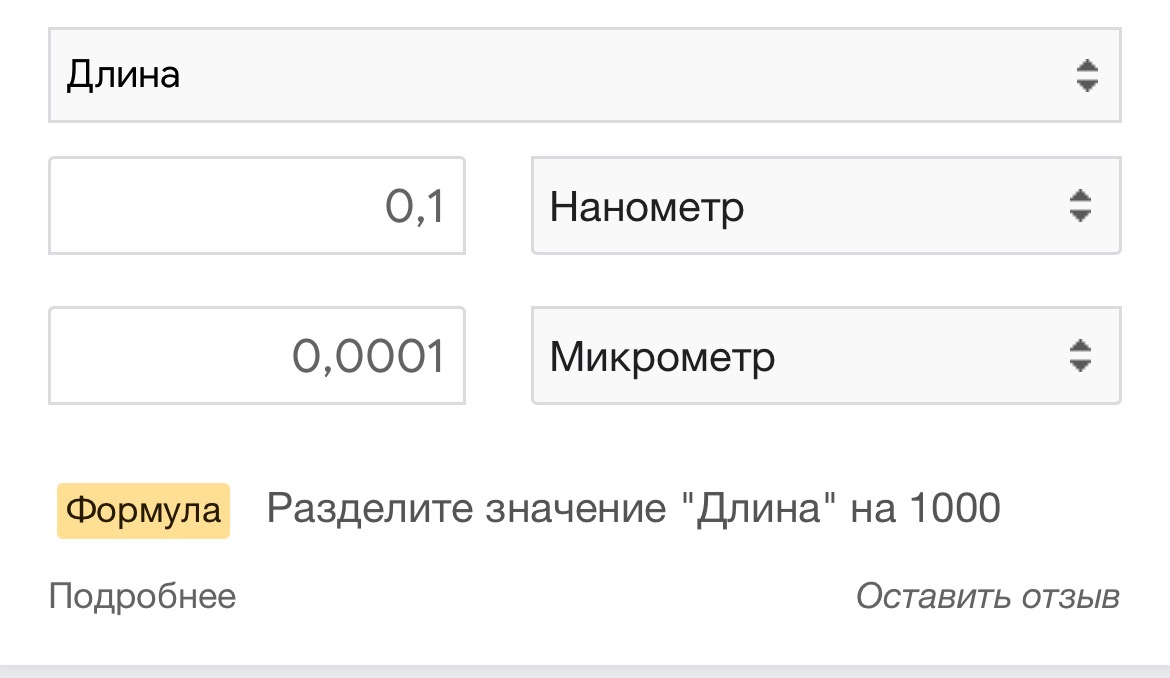
Task: Click the "Оставить отзыв" feedback link
Action: [987, 597]
